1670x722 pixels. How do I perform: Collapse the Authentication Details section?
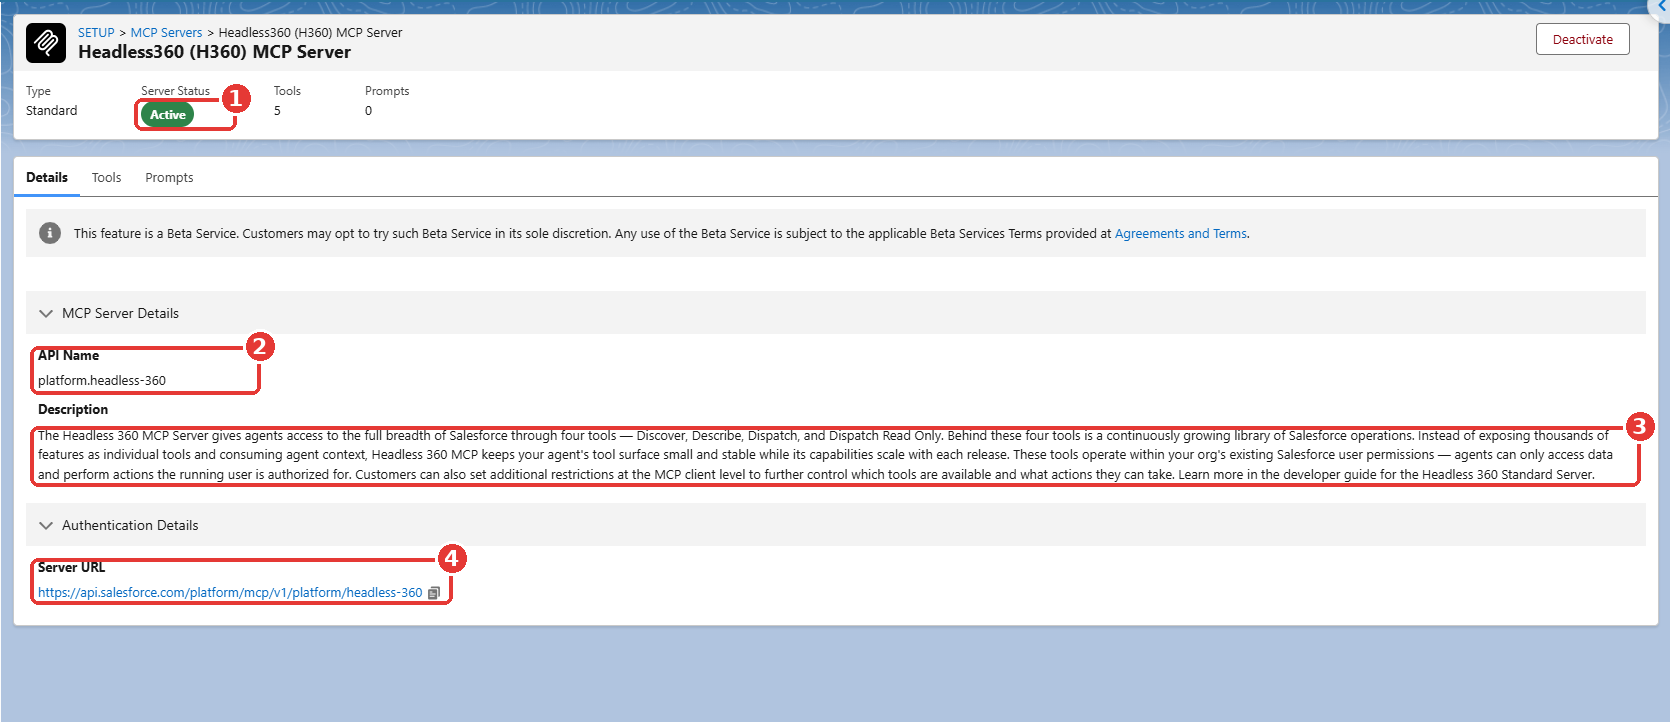46,525
